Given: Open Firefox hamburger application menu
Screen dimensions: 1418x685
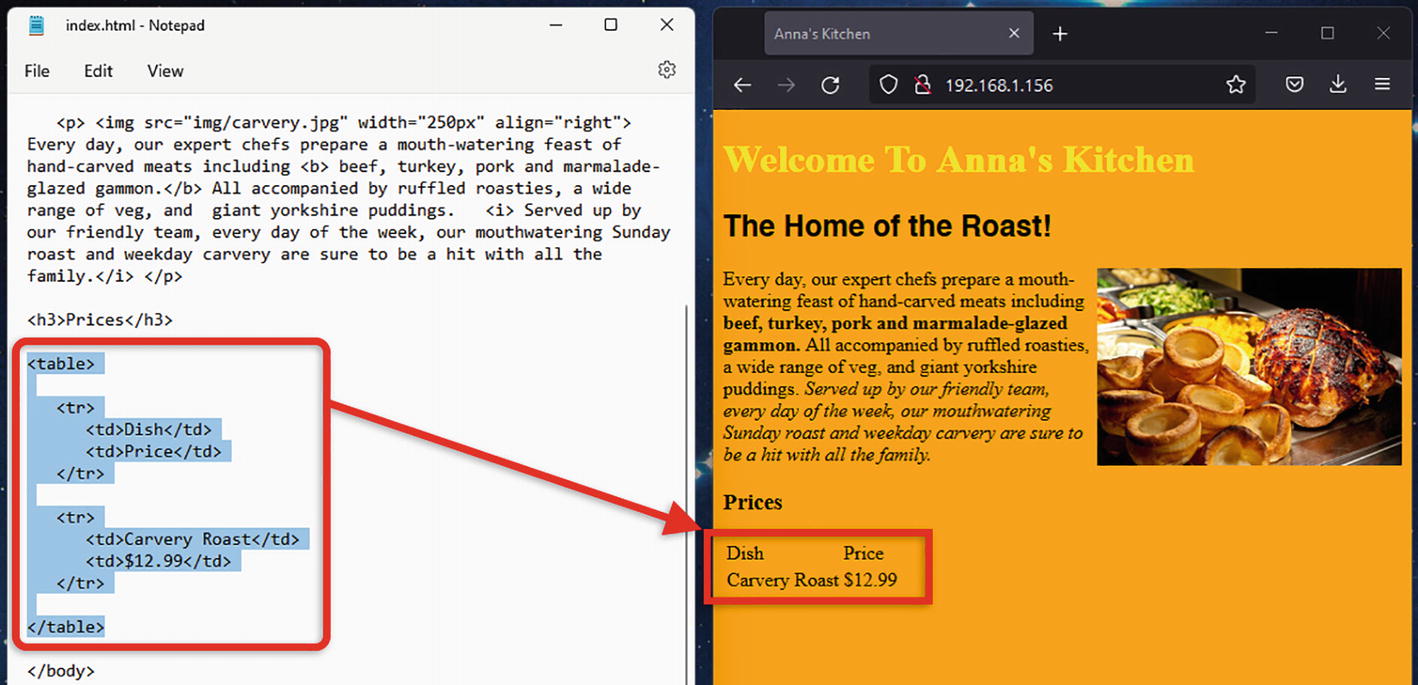Looking at the screenshot, I should point(1382,85).
